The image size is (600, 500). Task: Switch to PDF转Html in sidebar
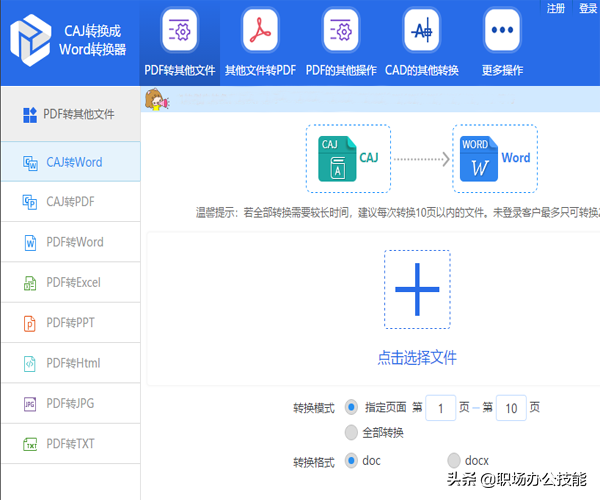pyautogui.click(x=71, y=363)
